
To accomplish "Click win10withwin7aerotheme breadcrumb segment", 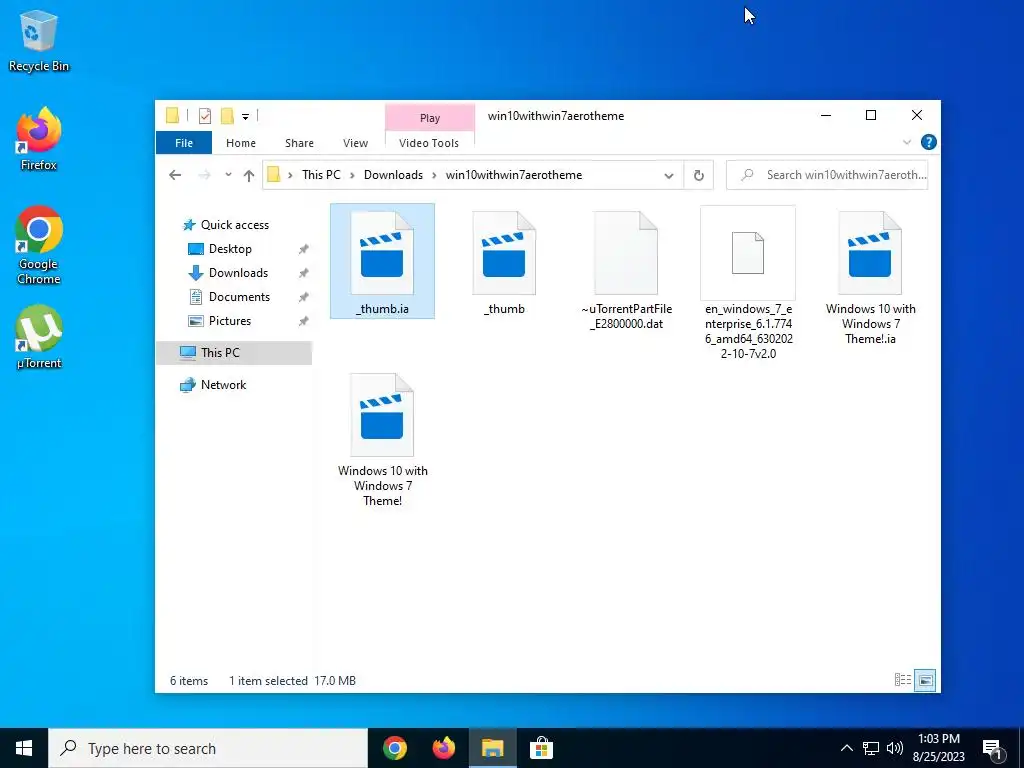I will tap(514, 175).
